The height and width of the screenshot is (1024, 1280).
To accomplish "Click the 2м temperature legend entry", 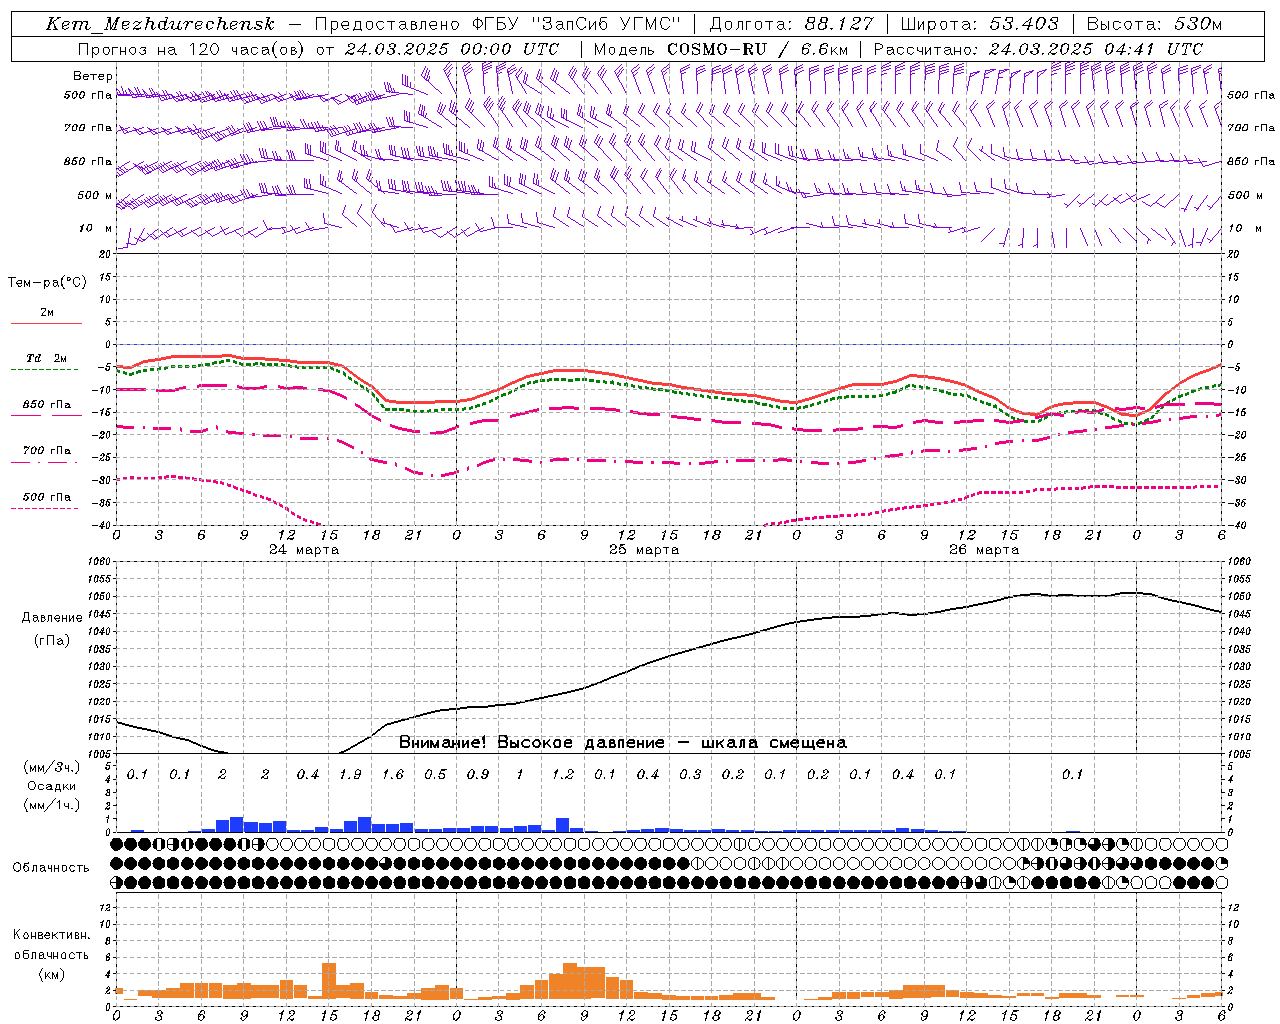I will click(47, 312).
